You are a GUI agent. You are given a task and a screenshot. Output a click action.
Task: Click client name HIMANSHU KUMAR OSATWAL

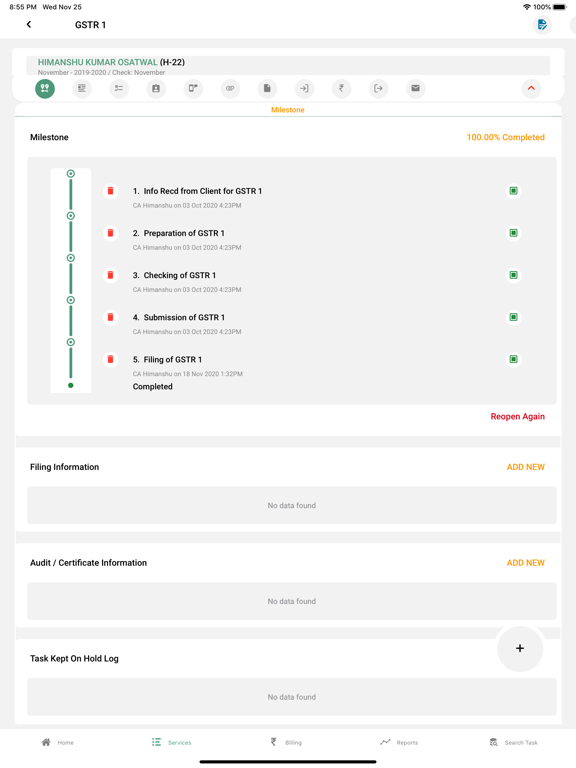97,62
